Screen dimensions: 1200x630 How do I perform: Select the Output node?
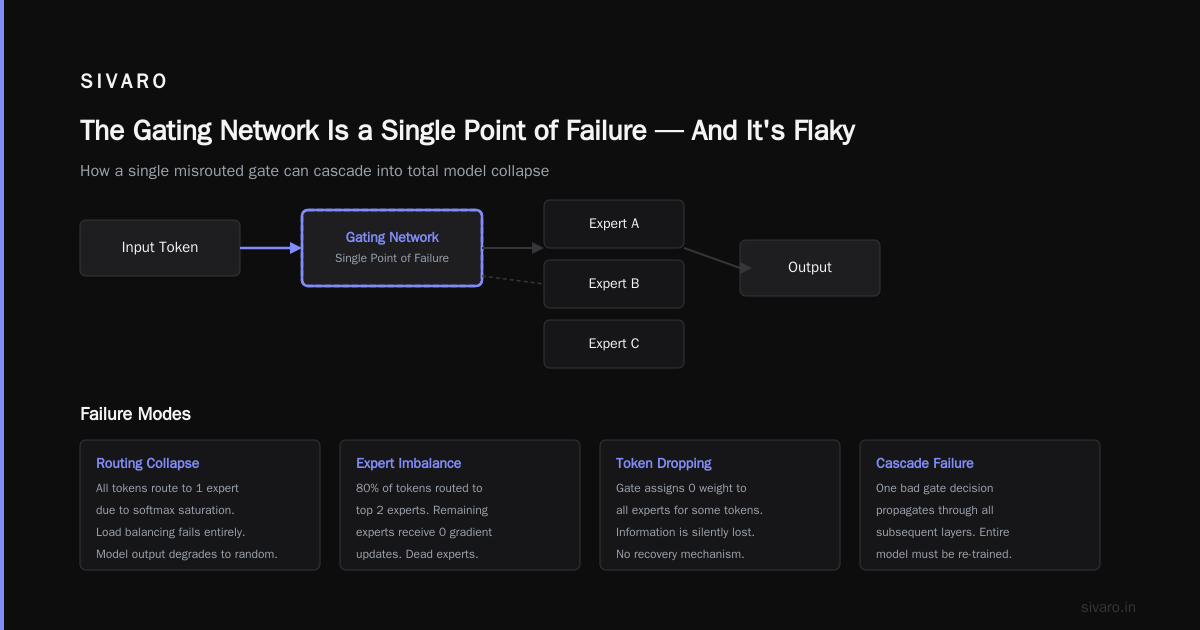pyautogui.click(x=810, y=268)
